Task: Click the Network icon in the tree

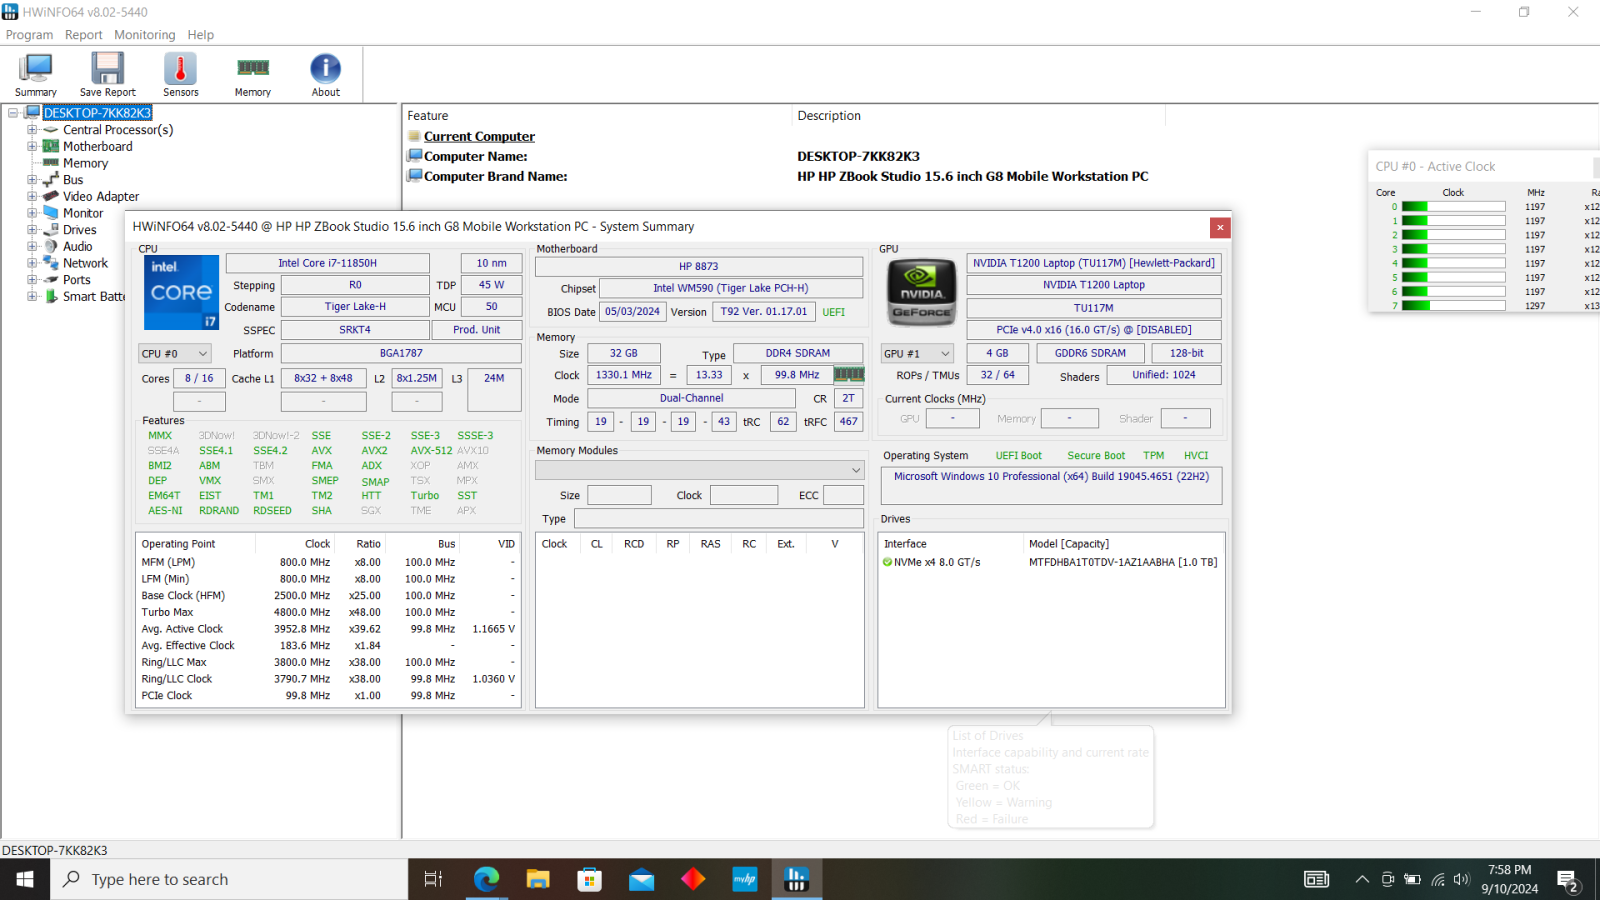Action: click(51, 263)
